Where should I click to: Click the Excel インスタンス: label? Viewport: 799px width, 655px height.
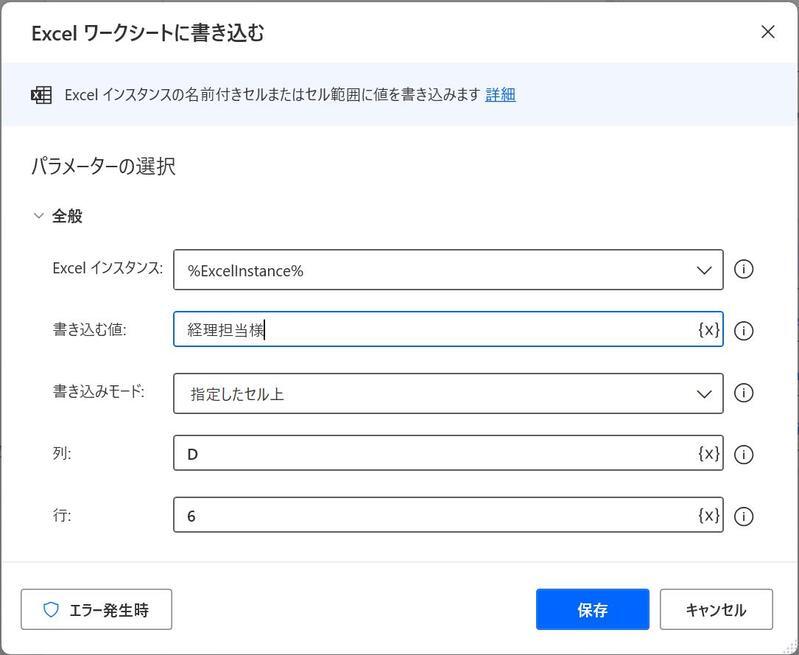108,268
